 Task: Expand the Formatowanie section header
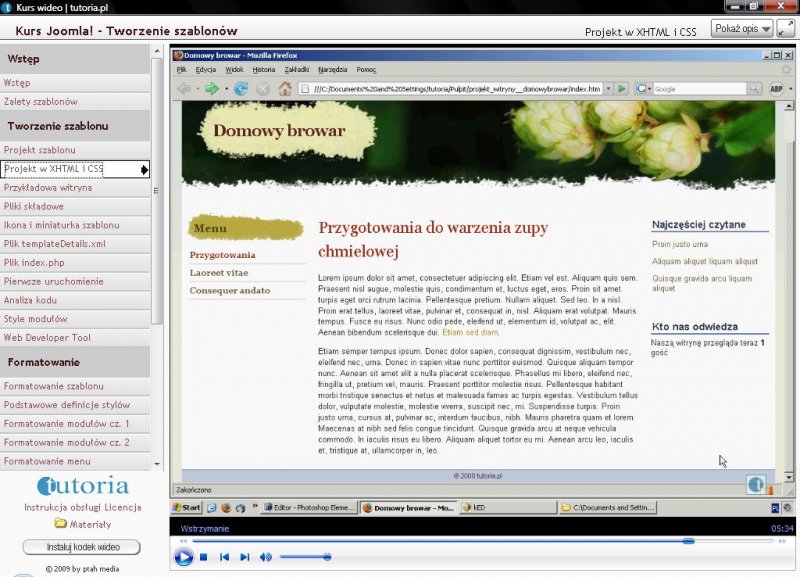(x=44, y=362)
